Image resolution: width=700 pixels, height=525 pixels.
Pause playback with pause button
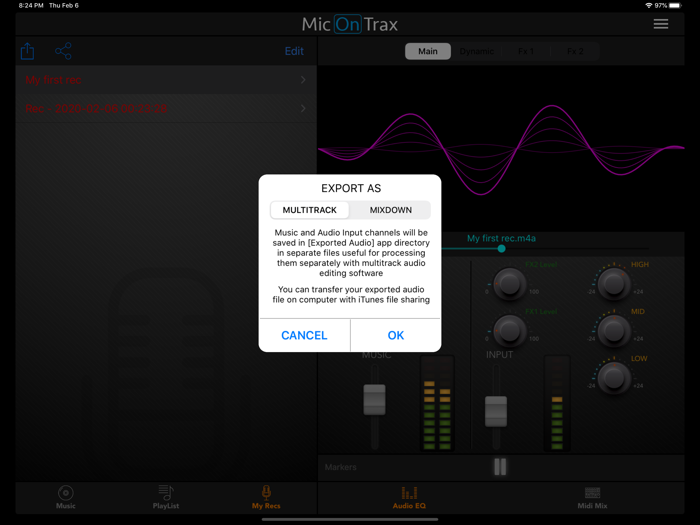point(500,467)
